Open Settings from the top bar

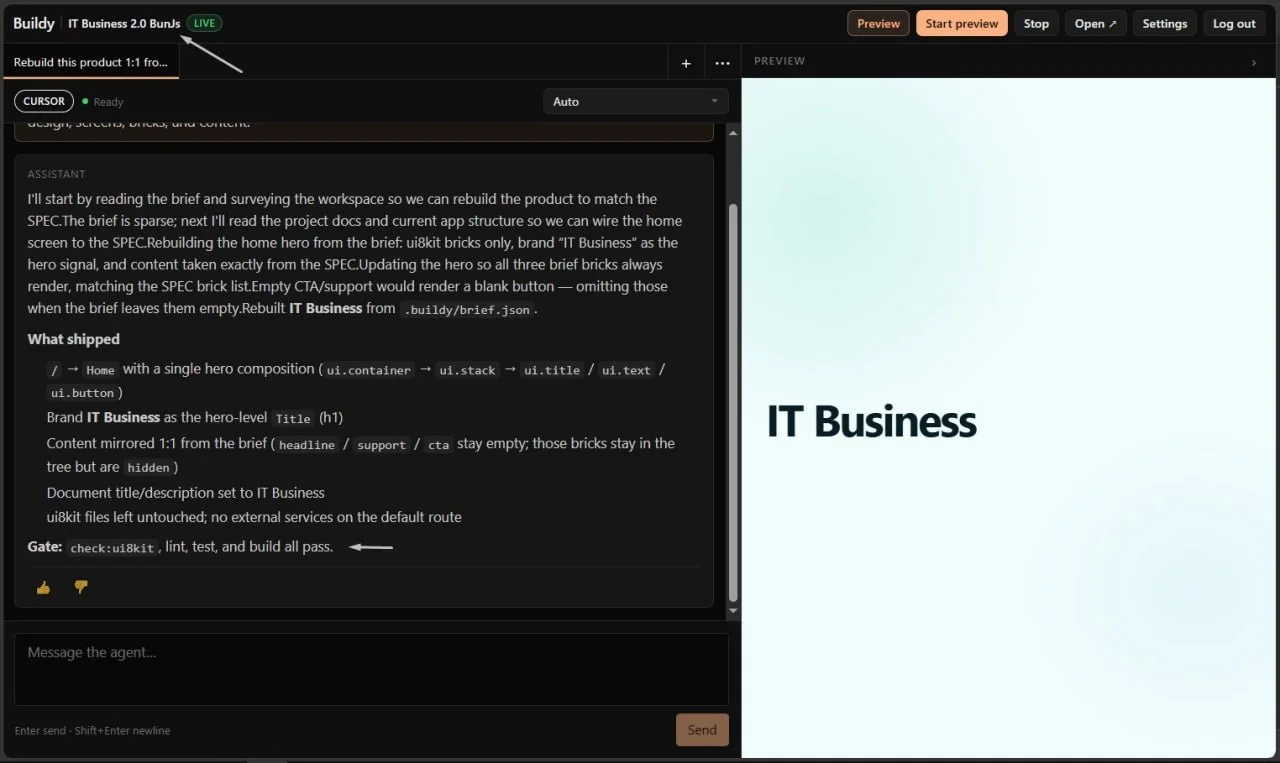click(x=1165, y=24)
